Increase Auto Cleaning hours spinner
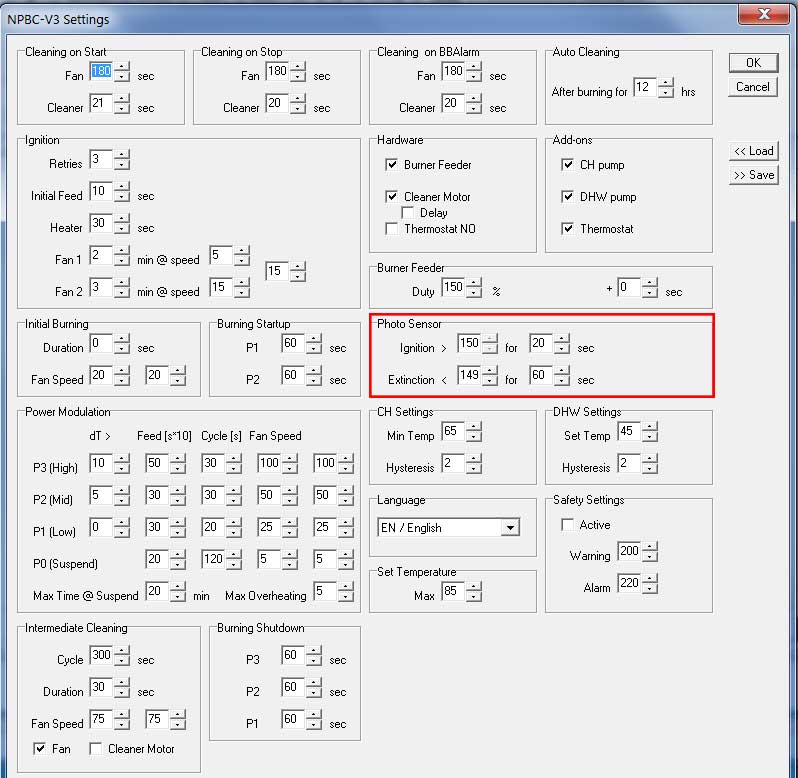Screen dimensions: 798x778 click(666, 83)
